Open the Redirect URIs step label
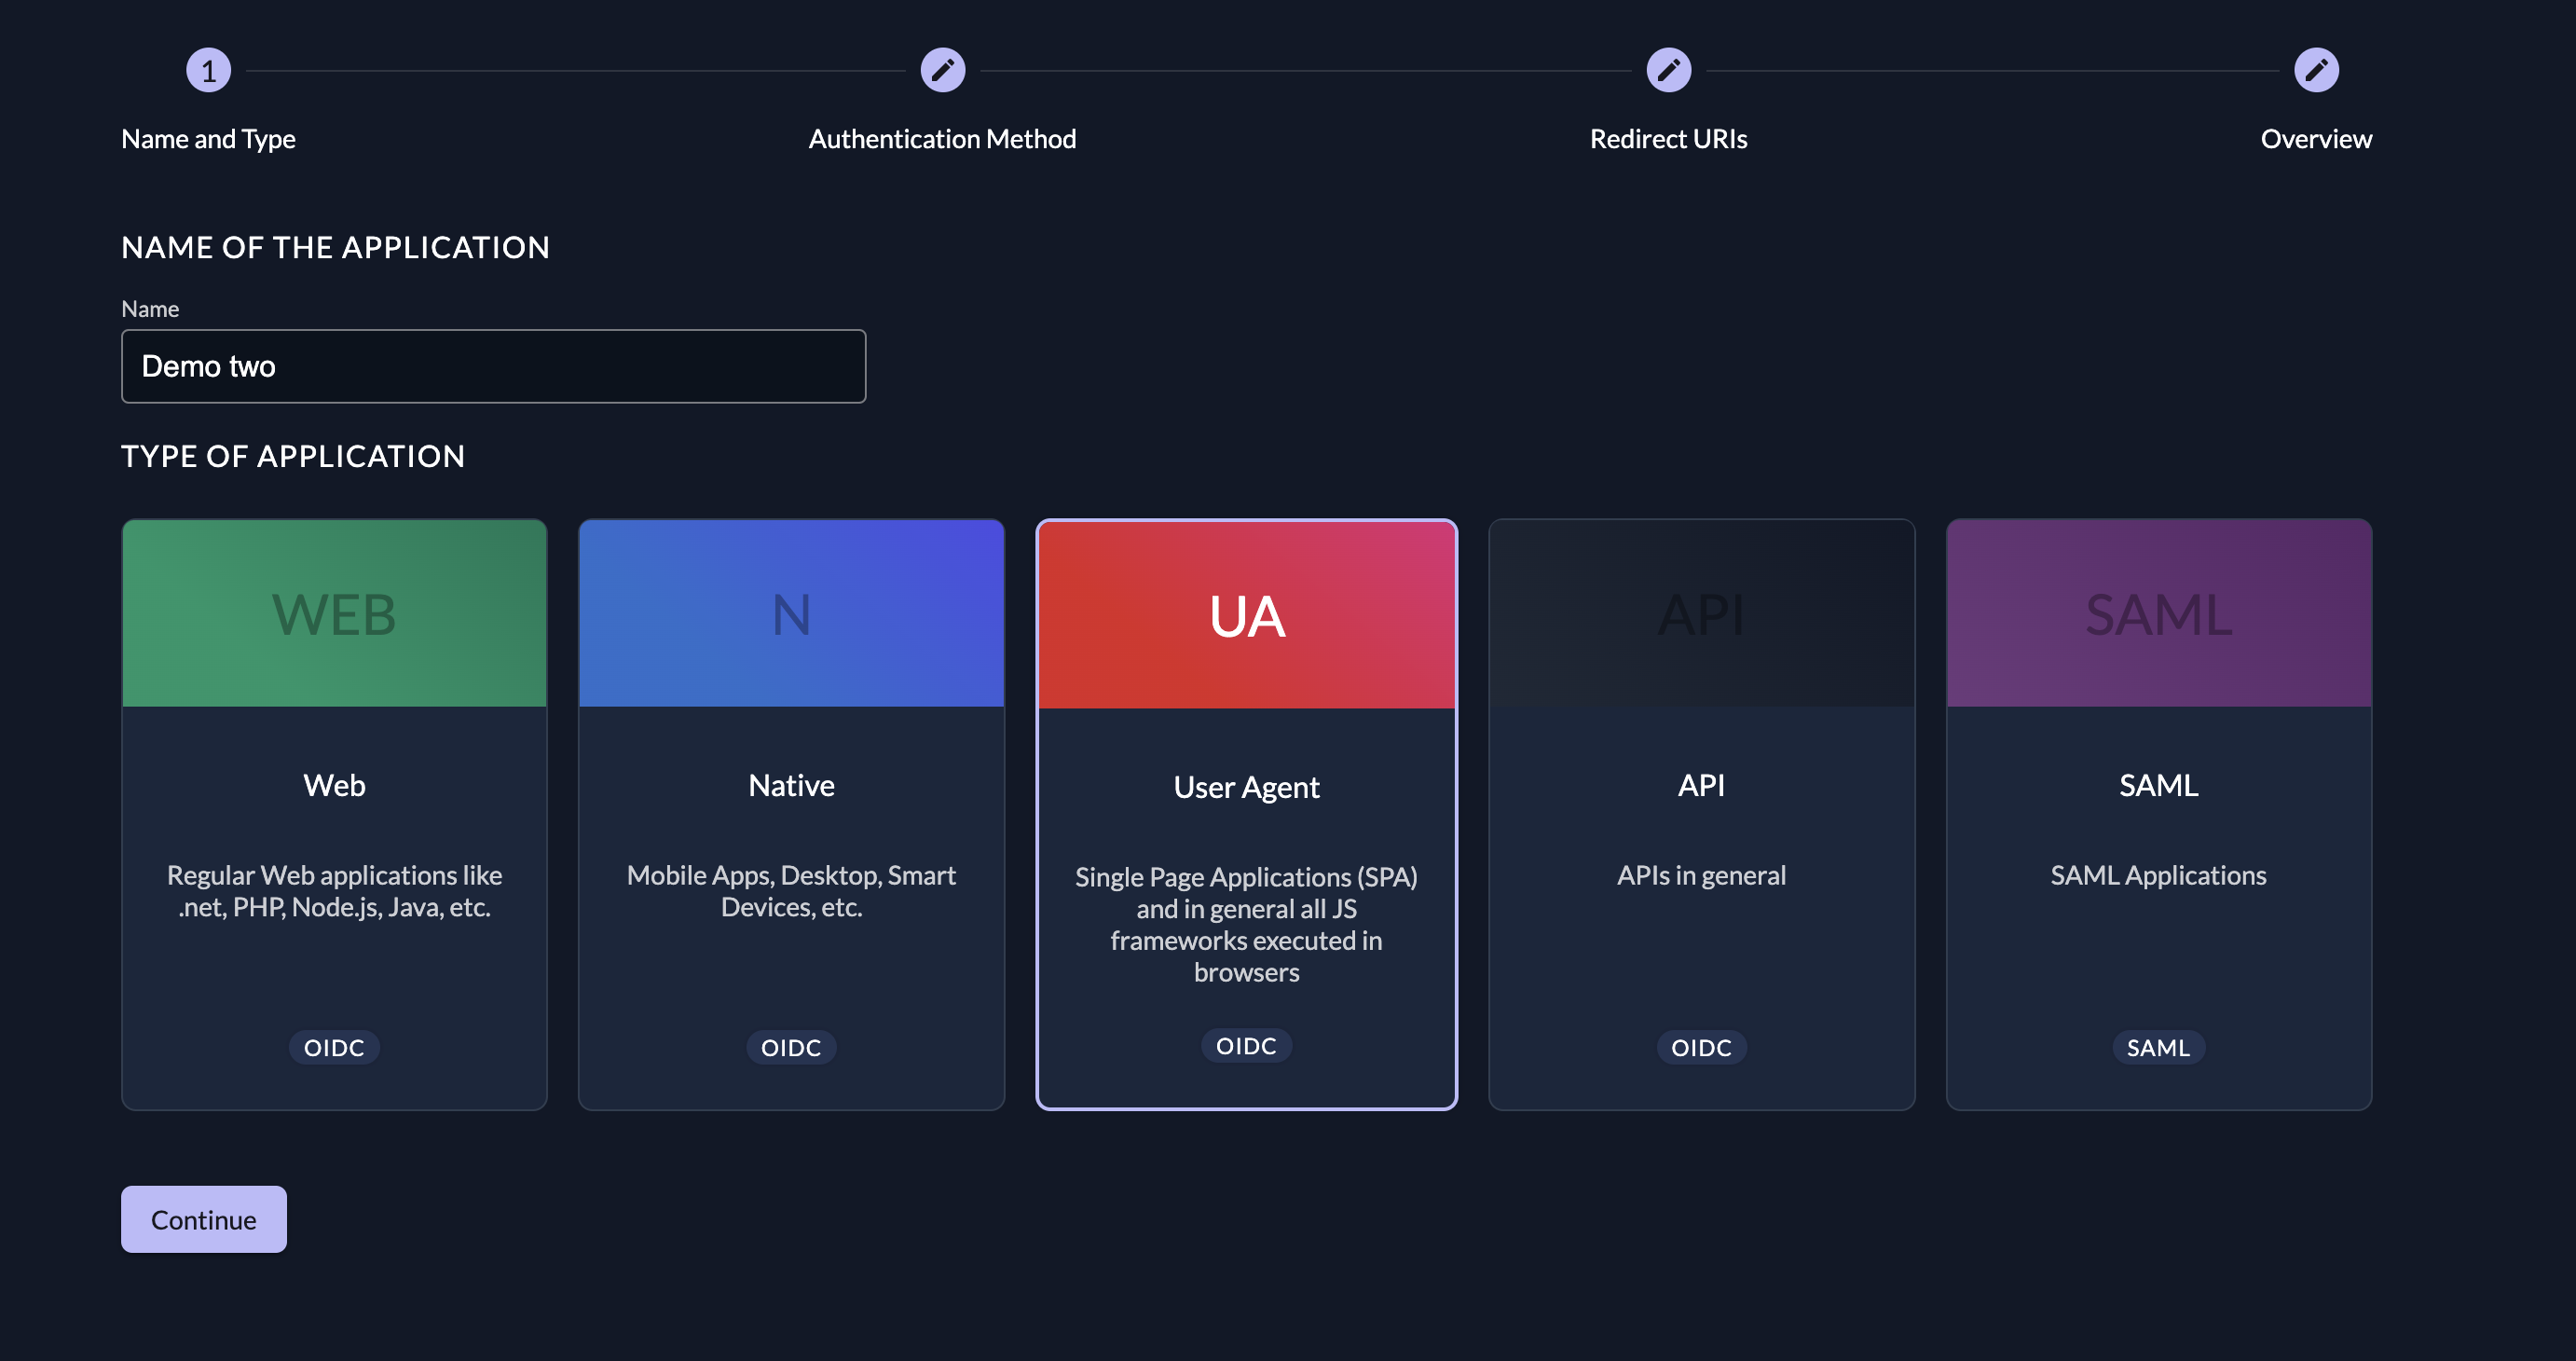Viewport: 2576px width, 1361px height. point(1668,139)
